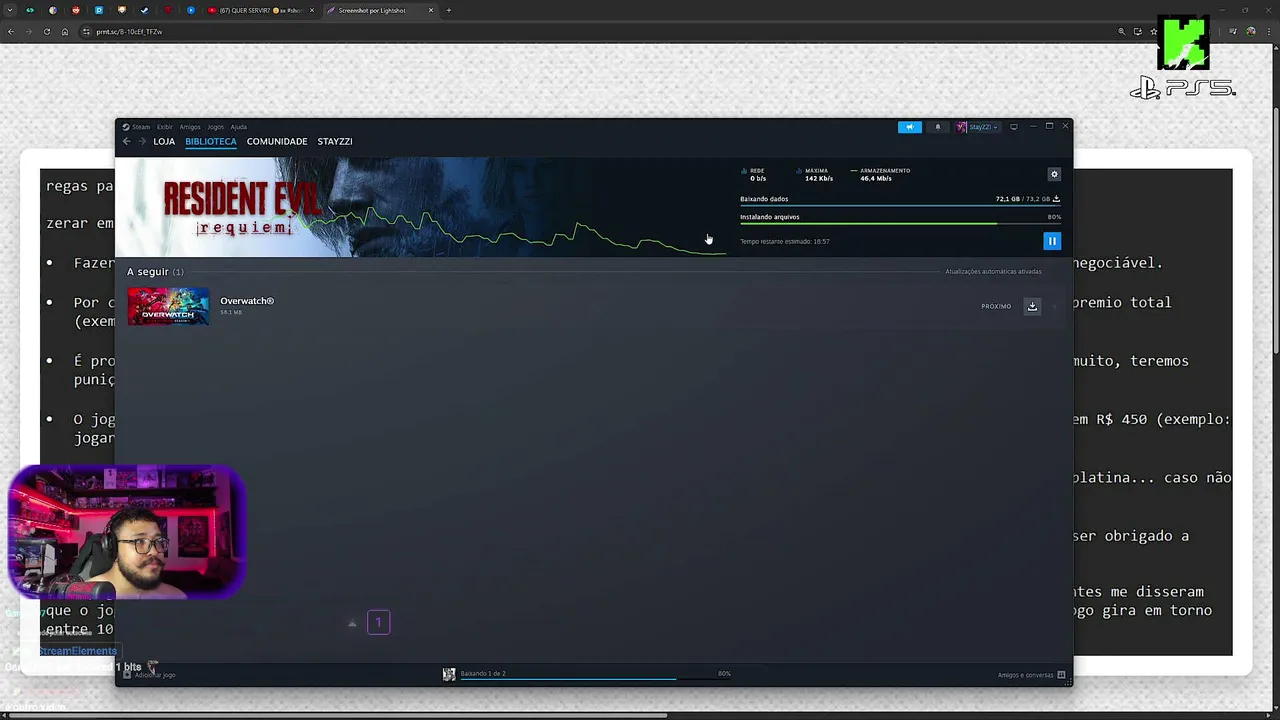Viewport: 1280px width, 720px height.
Task: Click the browser back arrow
Action: 11,31
